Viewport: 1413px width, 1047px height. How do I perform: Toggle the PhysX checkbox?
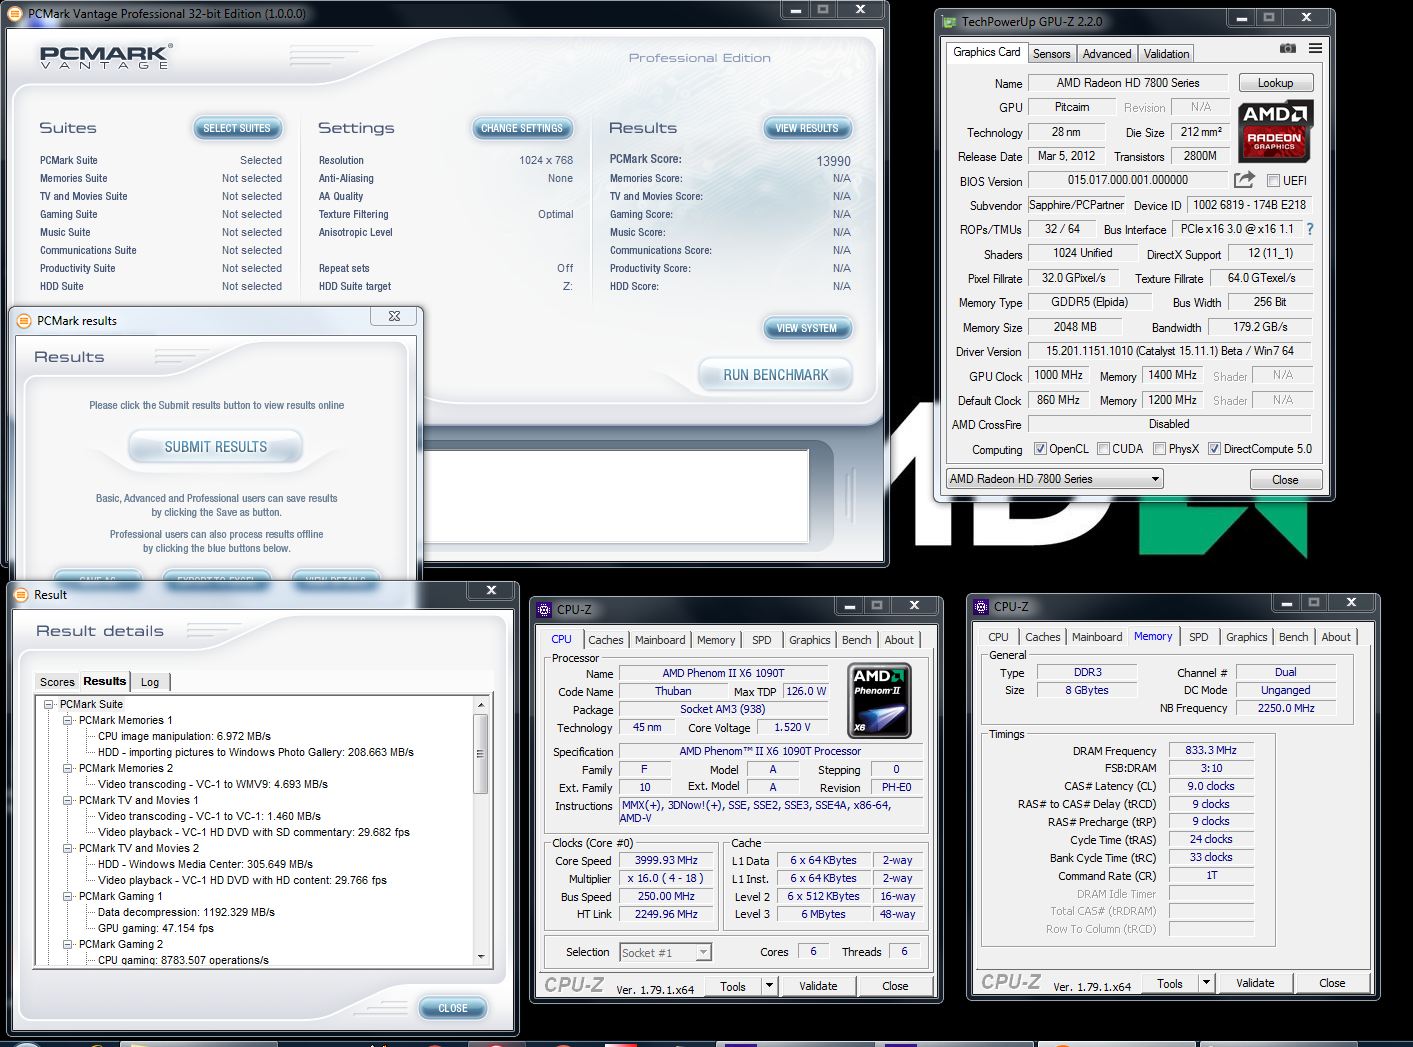tap(1159, 449)
